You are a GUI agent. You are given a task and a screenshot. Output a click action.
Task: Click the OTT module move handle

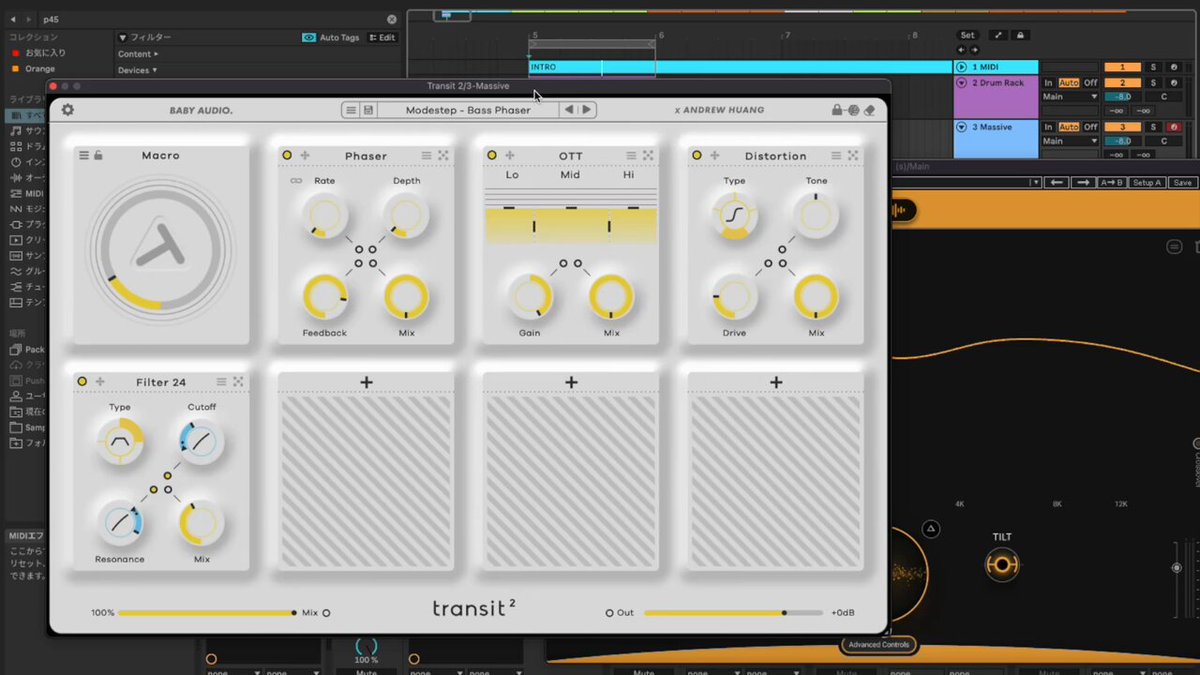(x=510, y=156)
